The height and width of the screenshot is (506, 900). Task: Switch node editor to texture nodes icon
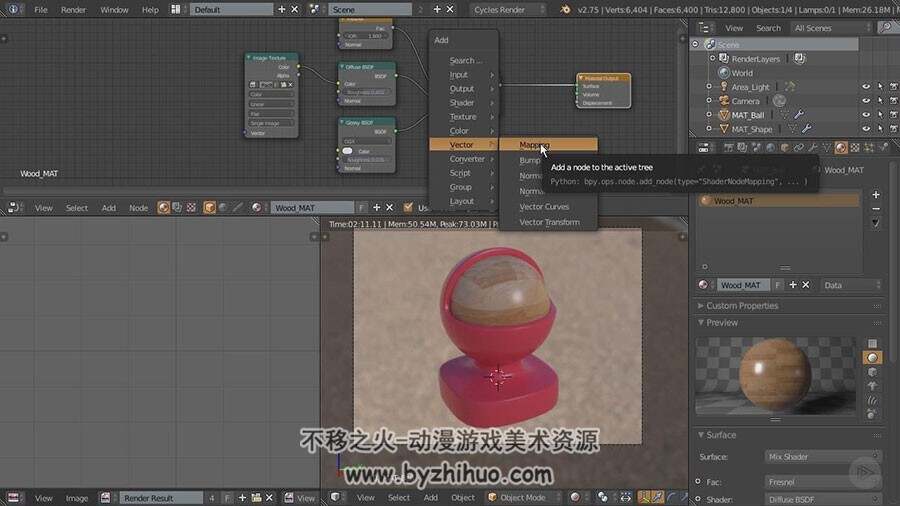click(x=191, y=208)
